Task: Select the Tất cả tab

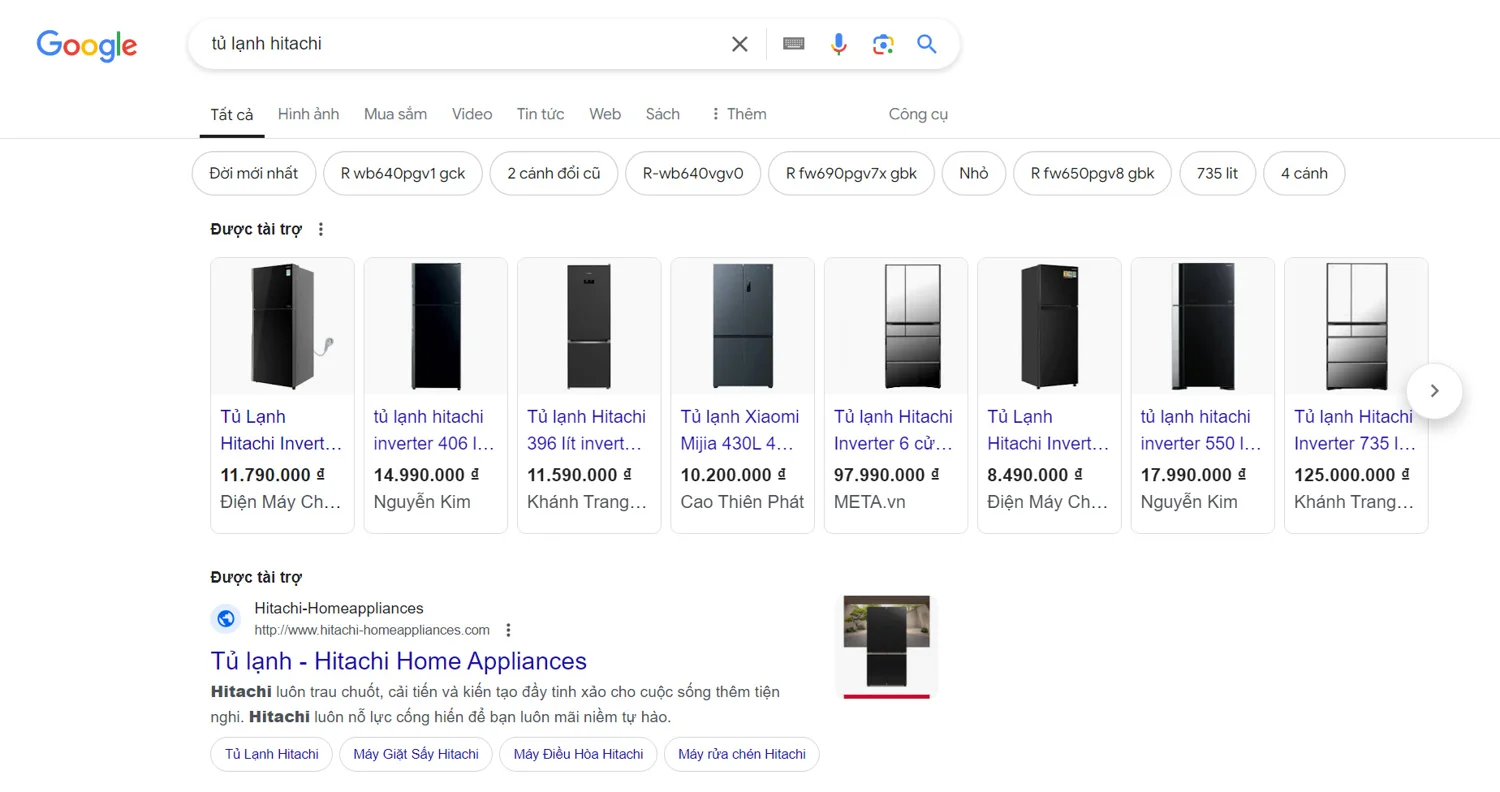Action: (x=232, y=114)
